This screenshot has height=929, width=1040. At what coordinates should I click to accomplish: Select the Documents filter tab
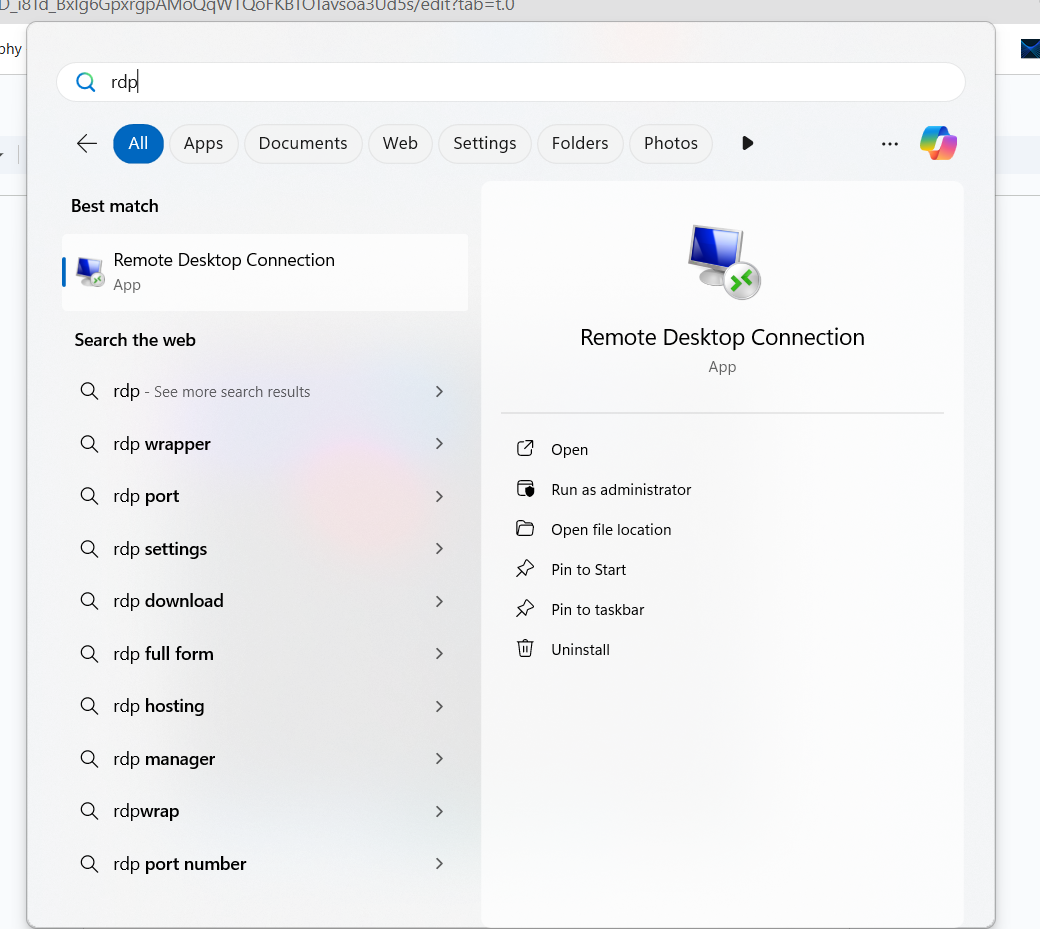pos(302,143)
